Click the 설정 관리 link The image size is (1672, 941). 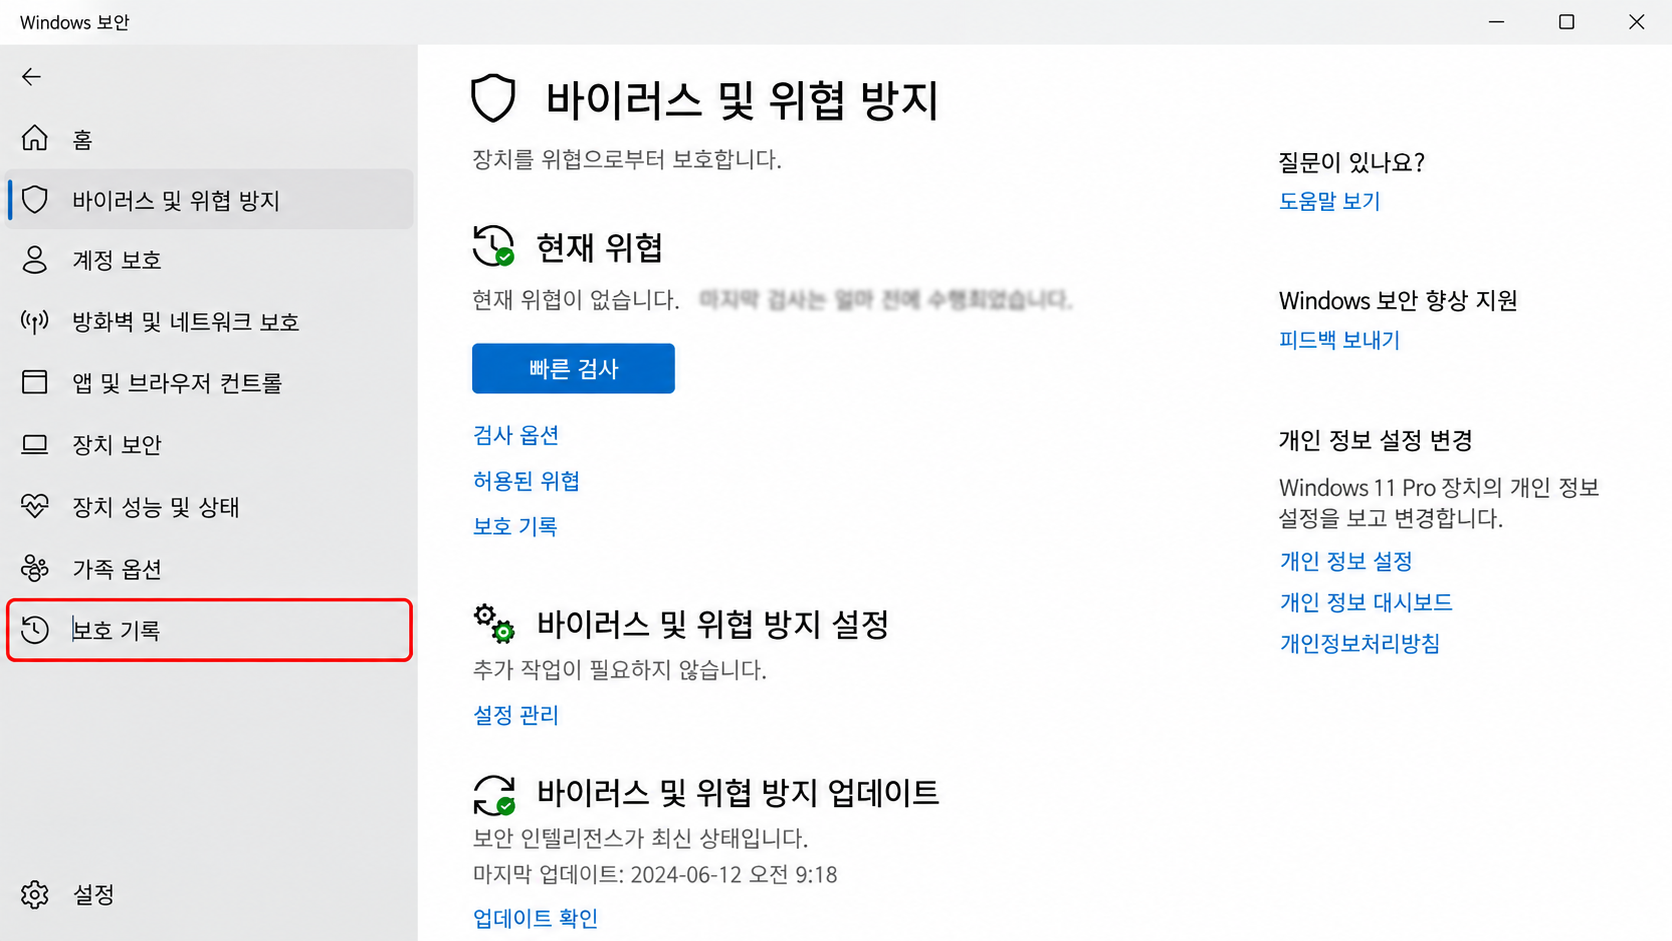click(516, 715)
